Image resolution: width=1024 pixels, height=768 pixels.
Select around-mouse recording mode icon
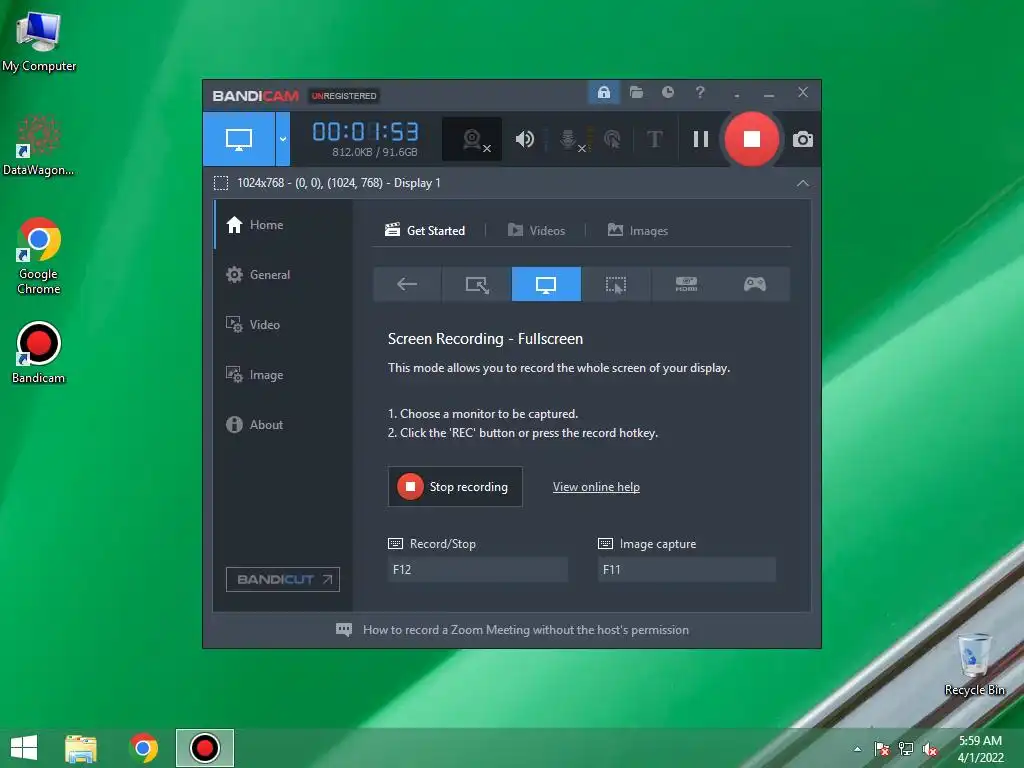[x=616, y=284]
